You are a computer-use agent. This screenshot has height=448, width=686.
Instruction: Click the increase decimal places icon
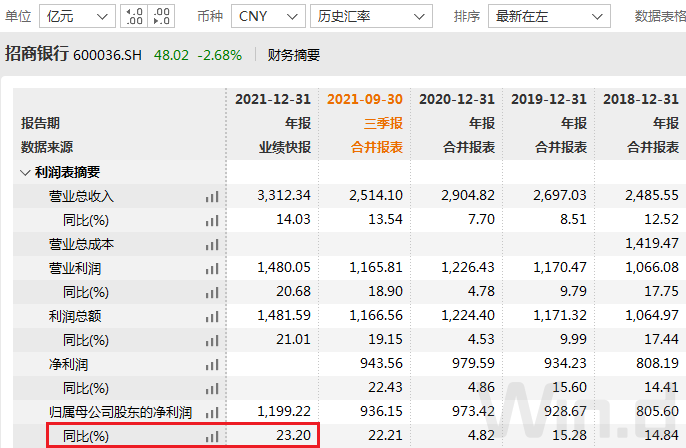[x=133, y=16]
